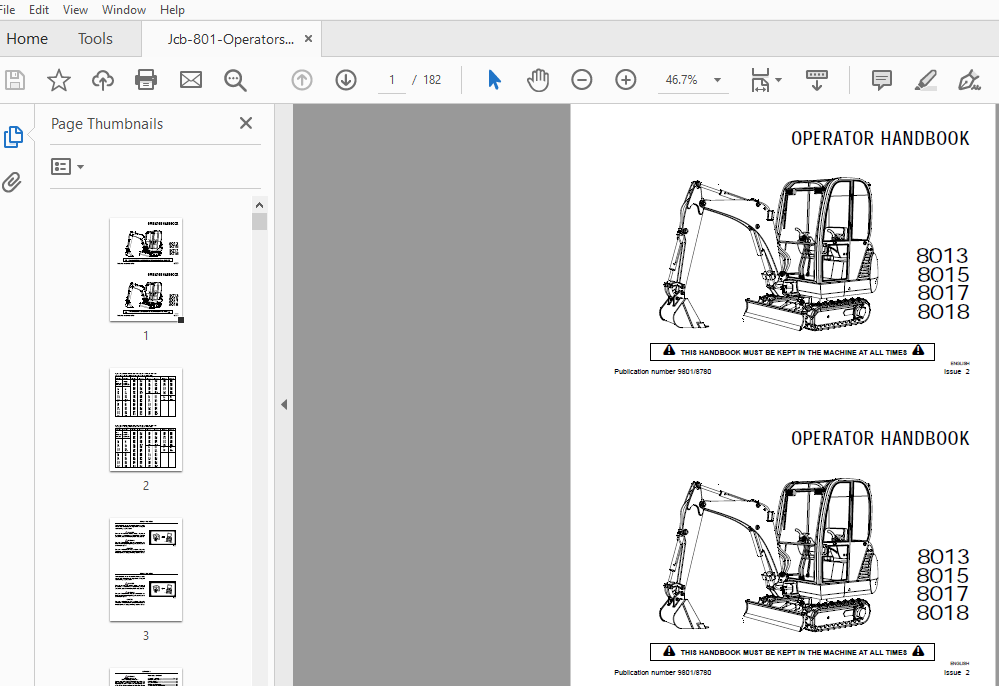Select page 1 thumbnail
The height and width of the screenshot is (686, 999).
click(x=146, y=269)
